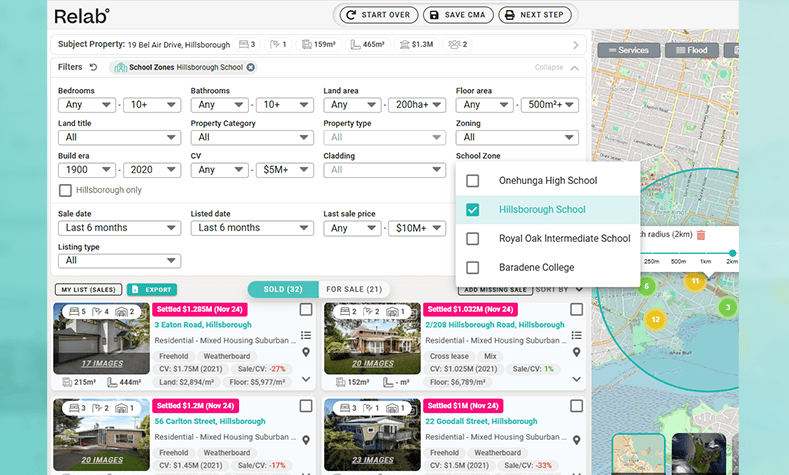Reset filters using the undo arrow icon
789x475 pixels.
[x=93, y=68]
